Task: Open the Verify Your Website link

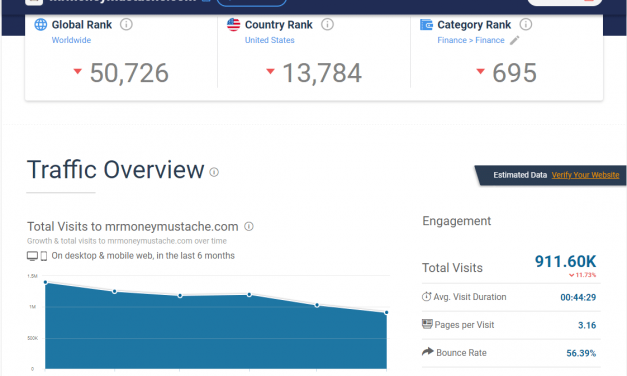Action: pos(585,175)
